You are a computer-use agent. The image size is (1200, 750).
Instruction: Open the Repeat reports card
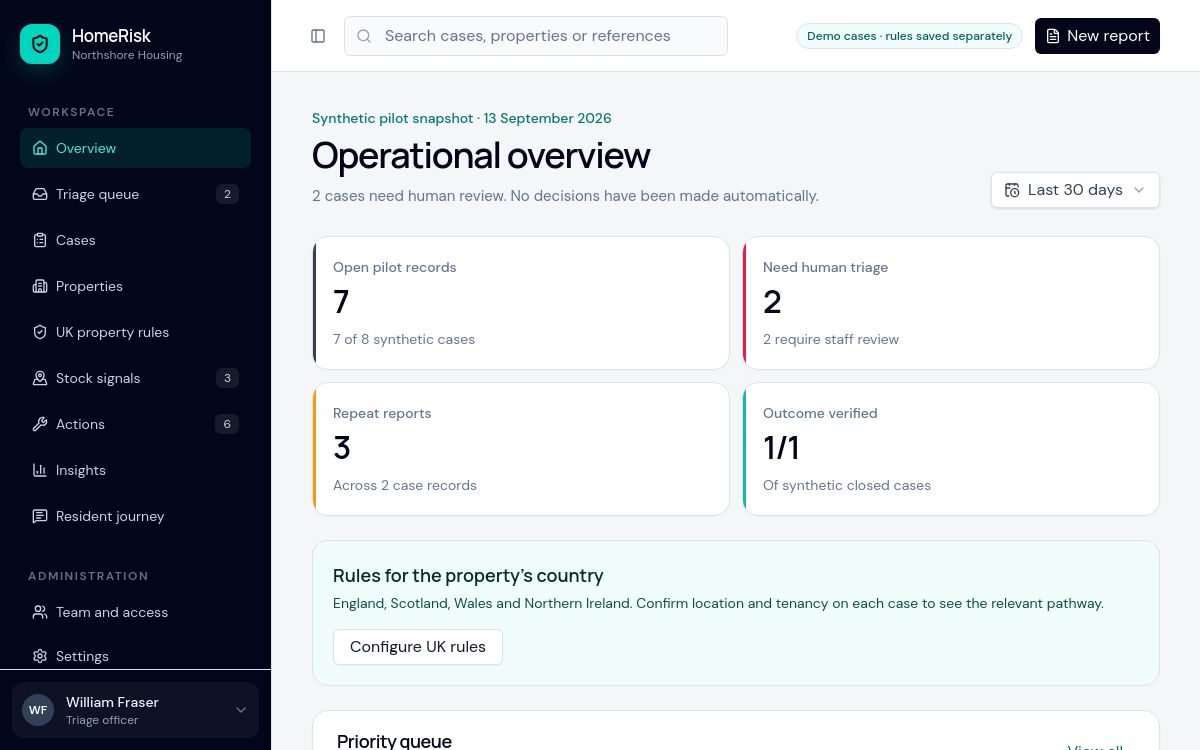[x=521, y=449]
